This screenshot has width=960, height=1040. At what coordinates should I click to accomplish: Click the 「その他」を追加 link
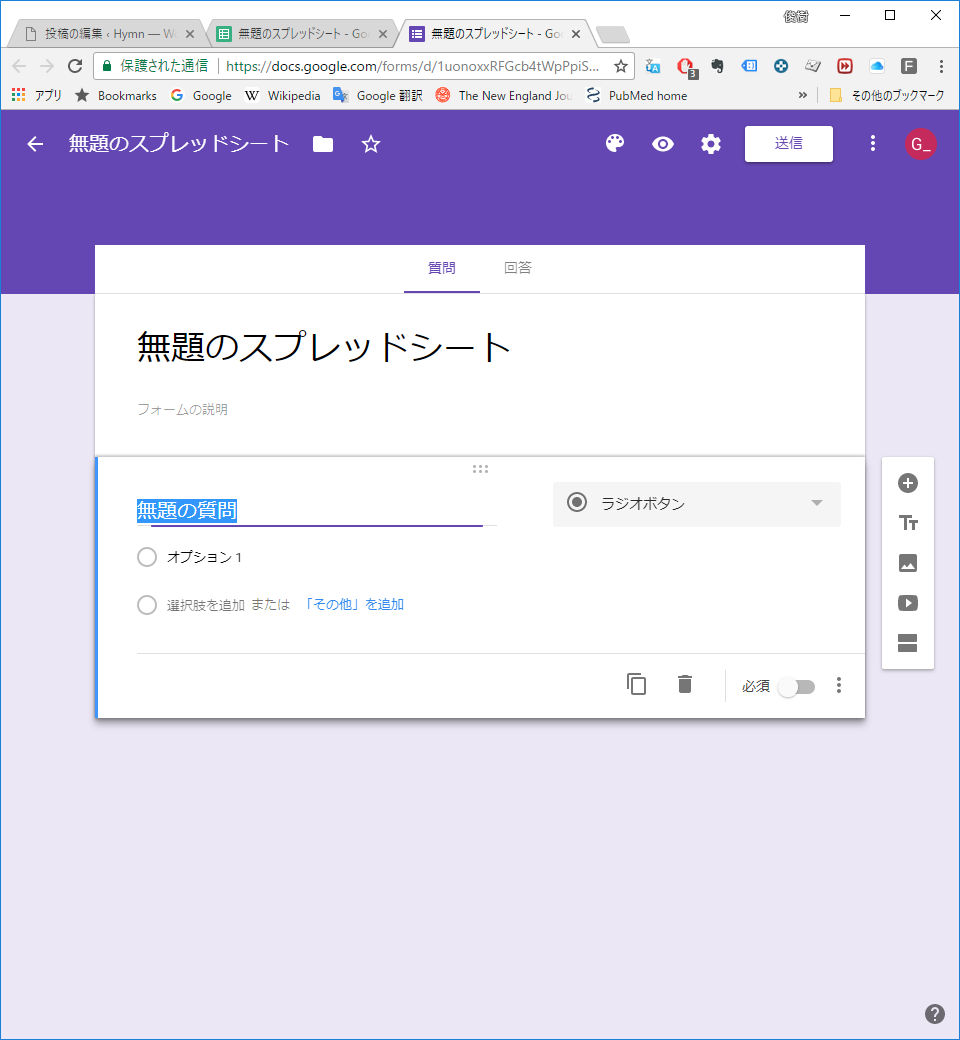tap(354, 605)
